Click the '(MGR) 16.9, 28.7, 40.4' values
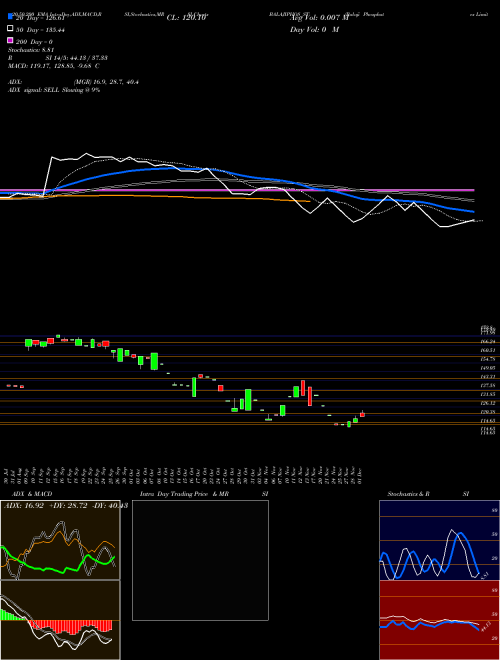 (106, 82)
